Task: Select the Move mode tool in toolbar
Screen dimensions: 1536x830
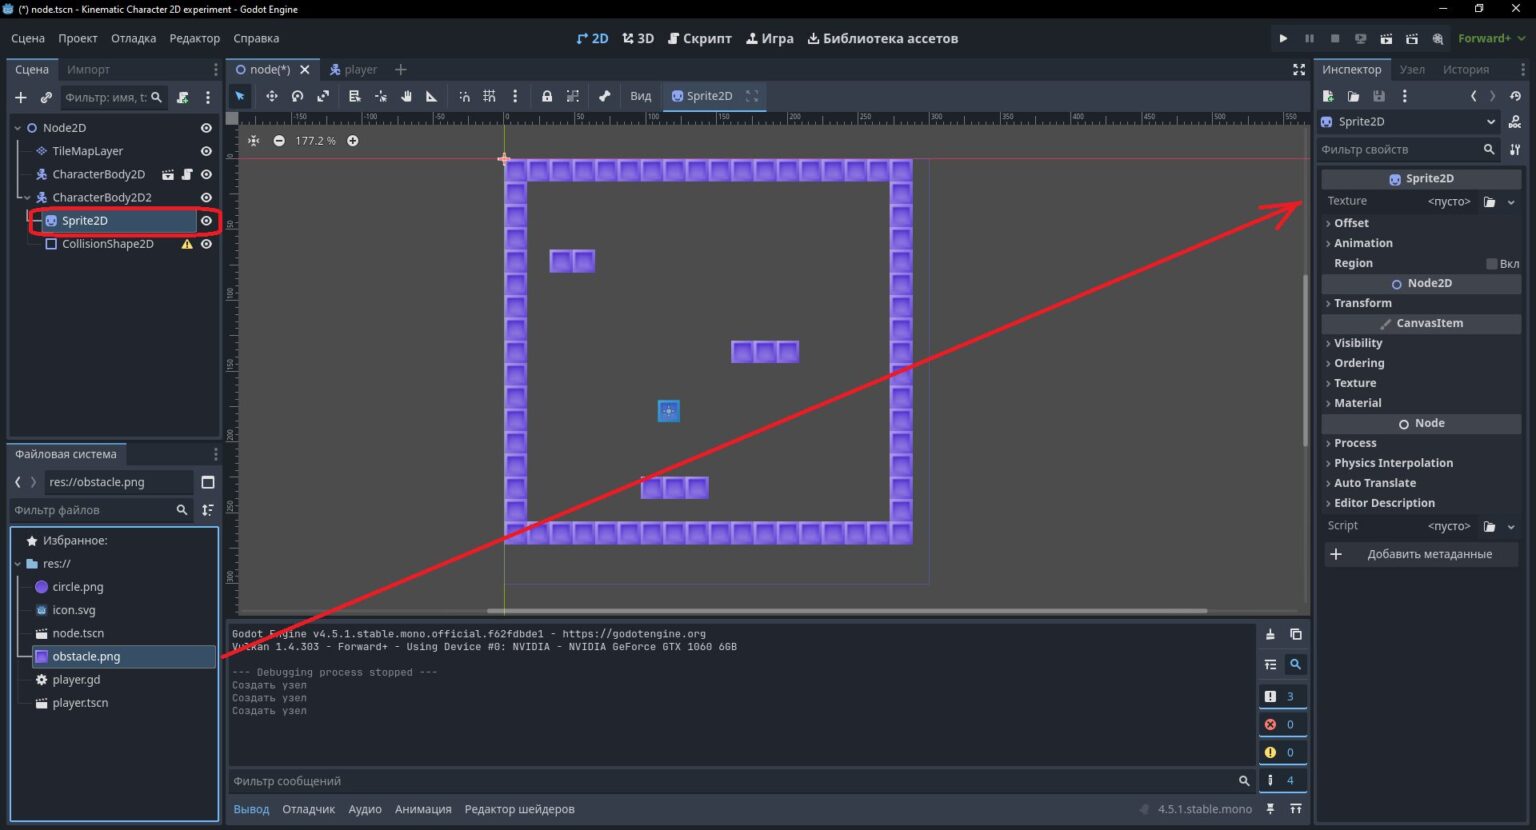Action: [271, 96]
